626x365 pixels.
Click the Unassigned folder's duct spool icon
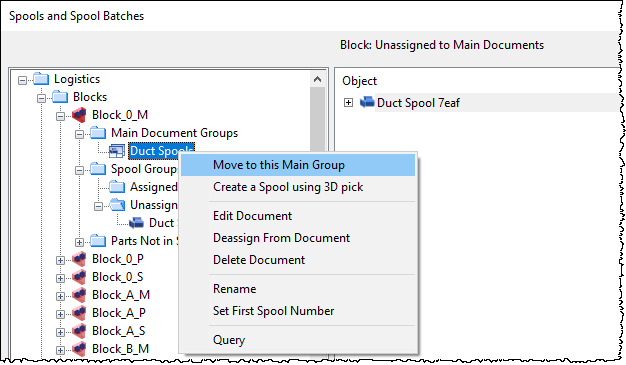pyautogui.click(x=136, y=222)
